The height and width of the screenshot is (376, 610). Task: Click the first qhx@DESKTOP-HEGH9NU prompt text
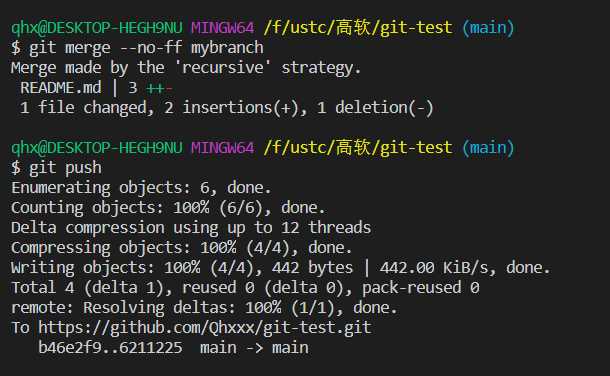[96, 28]
